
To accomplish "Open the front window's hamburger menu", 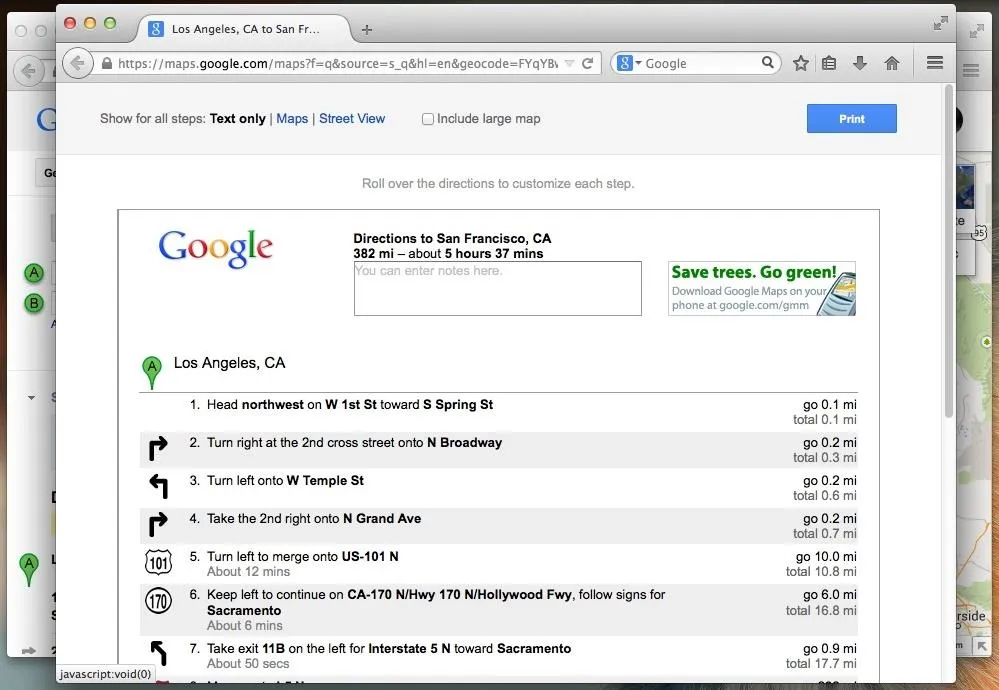I will coord(935,62).
